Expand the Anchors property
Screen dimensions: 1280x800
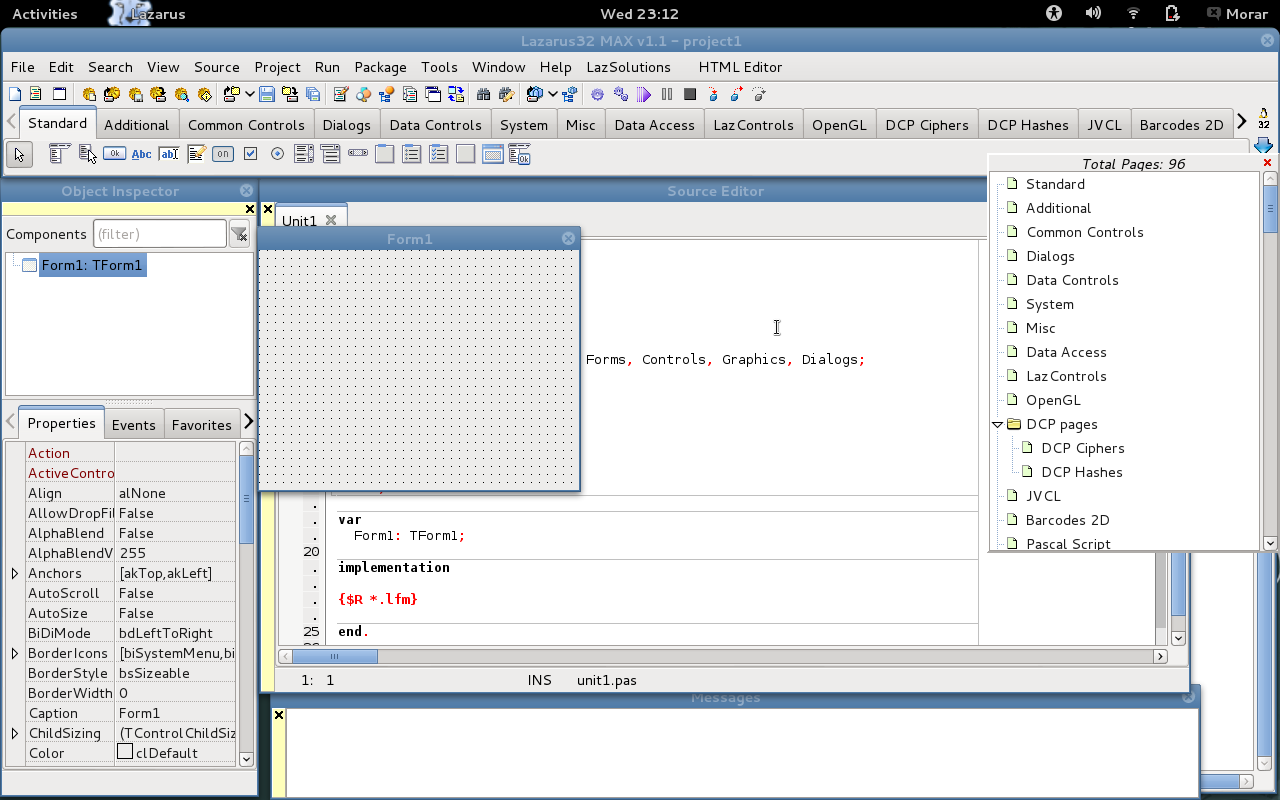click(x=15, y=573)
